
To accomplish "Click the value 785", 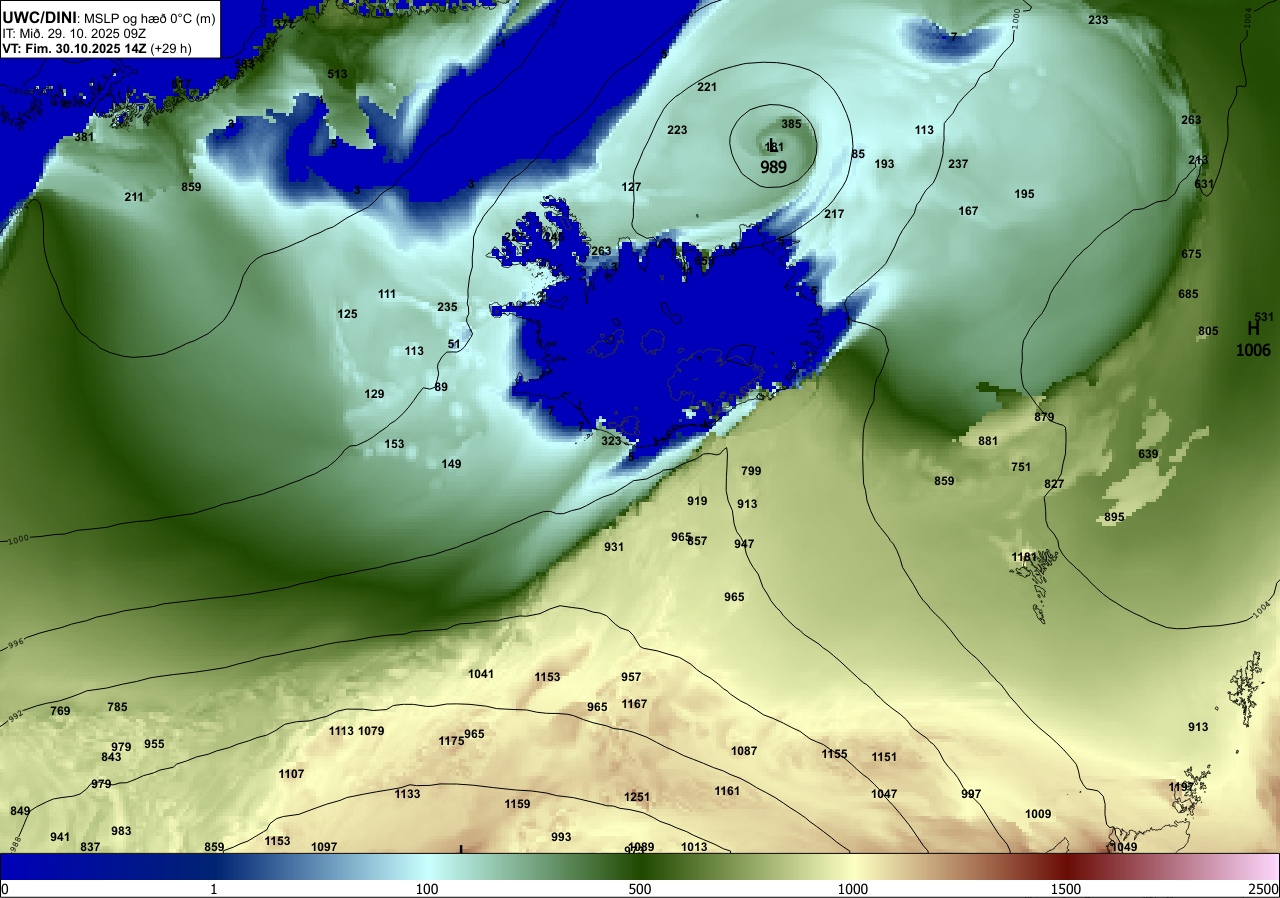I will coord(117,707).
